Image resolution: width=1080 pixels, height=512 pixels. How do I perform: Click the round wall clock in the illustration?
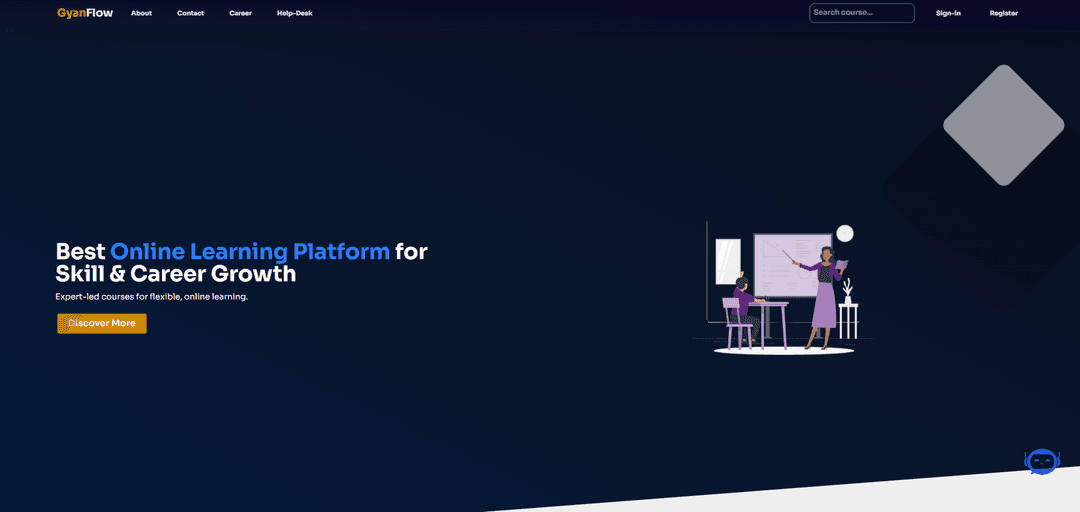(845, 233)
